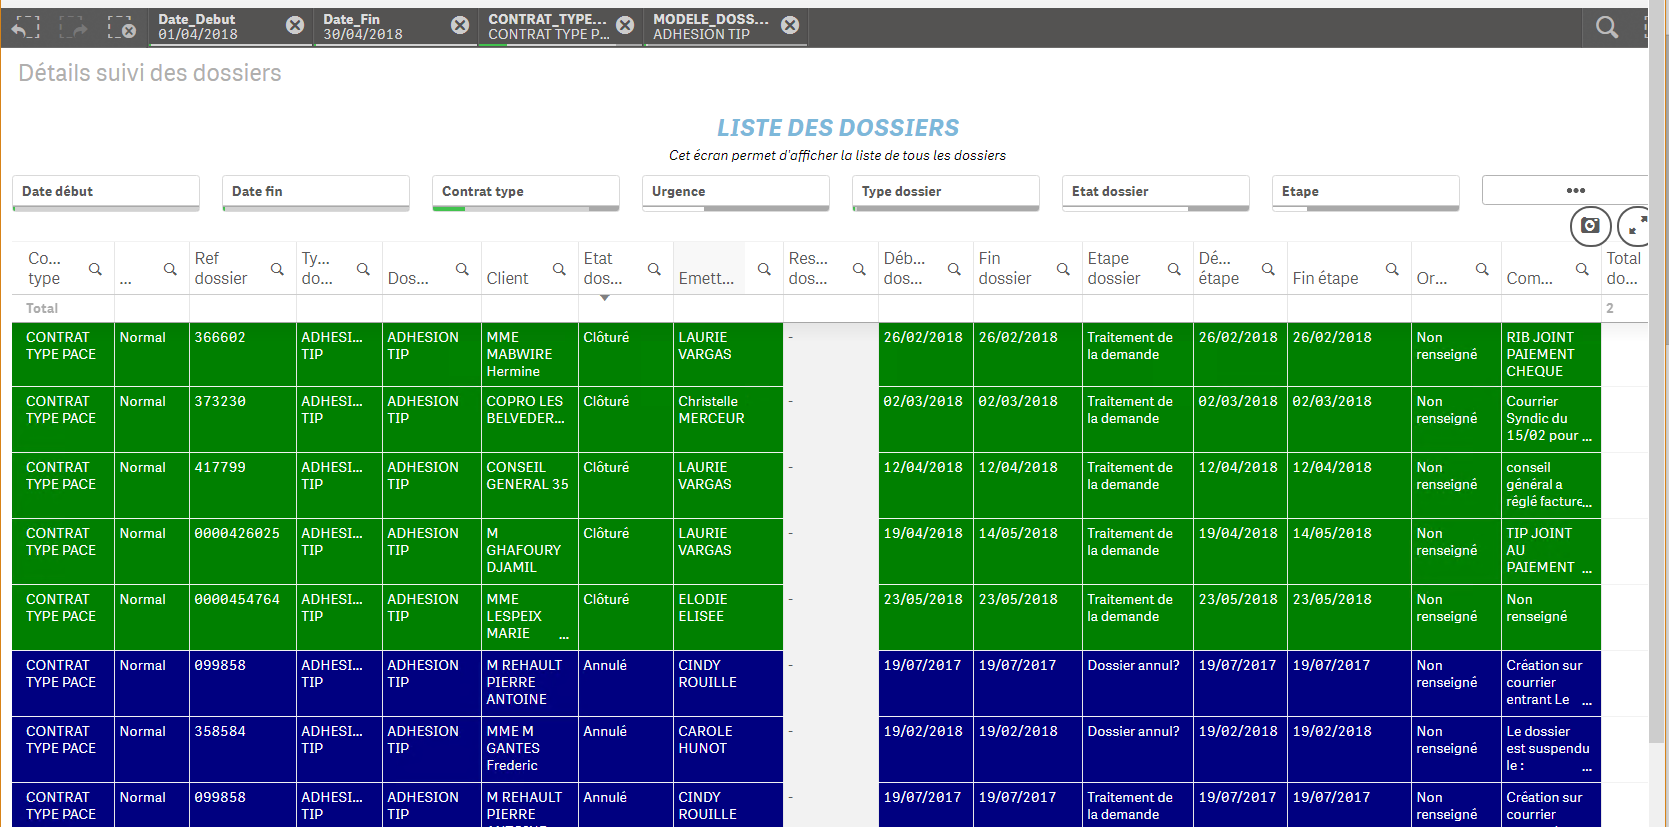The image size is (1669, 827).
Task: Select reference 0000426025 cell
Action: coord(242,551)
